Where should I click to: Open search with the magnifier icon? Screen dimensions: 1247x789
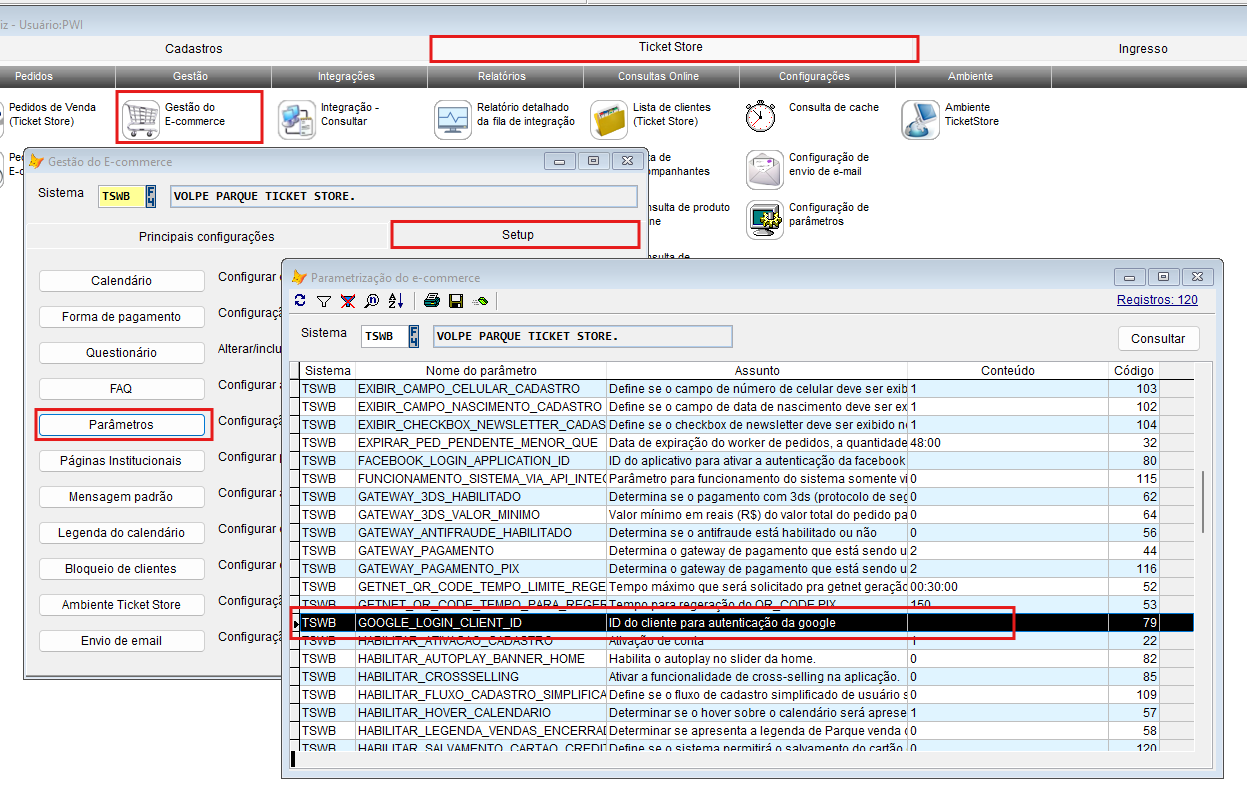tap(372, 300)
